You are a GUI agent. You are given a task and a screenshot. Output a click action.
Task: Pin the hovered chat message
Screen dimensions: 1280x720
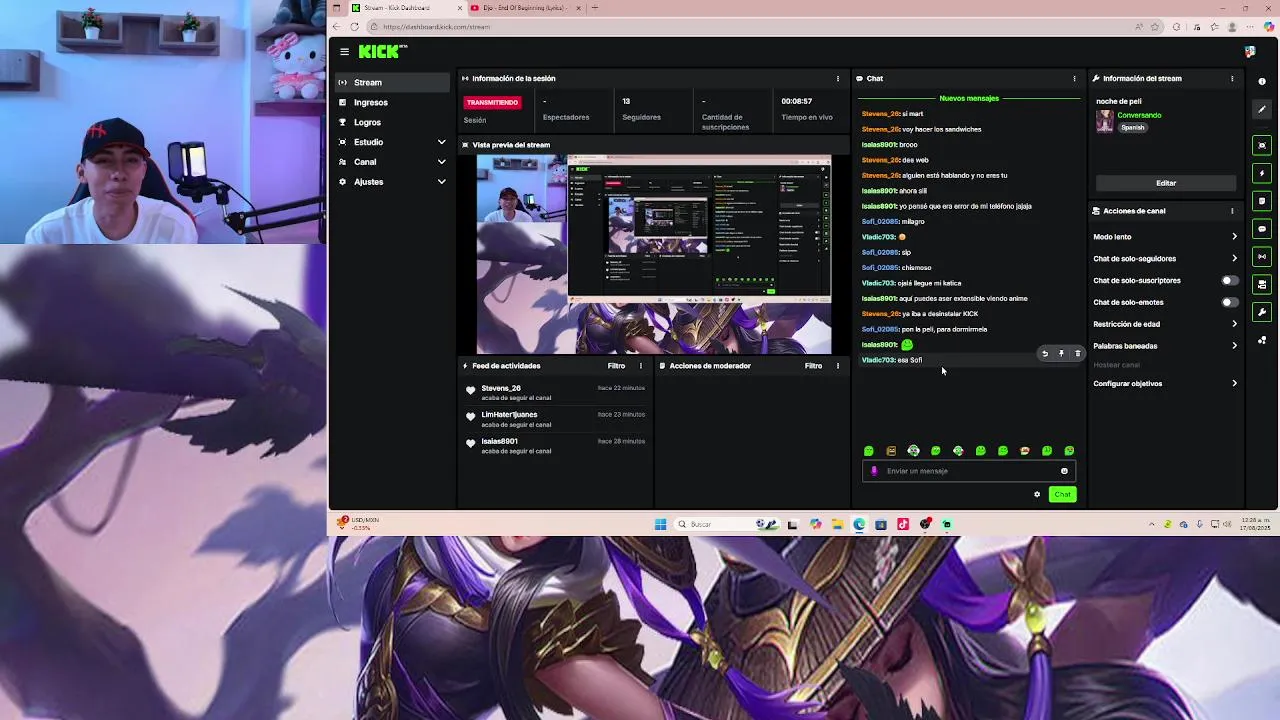(1061, 354)
